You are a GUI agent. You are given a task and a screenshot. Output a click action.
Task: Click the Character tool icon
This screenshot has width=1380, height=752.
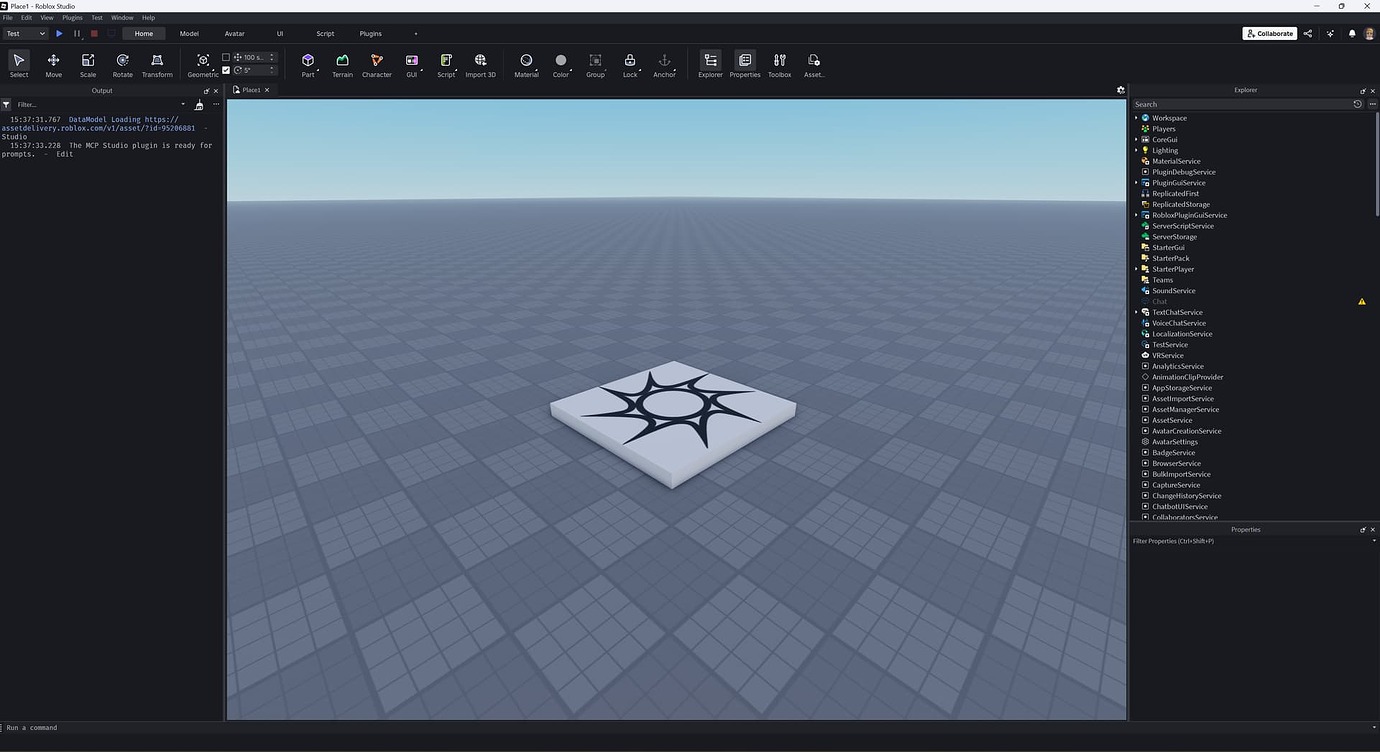point(377,65)
